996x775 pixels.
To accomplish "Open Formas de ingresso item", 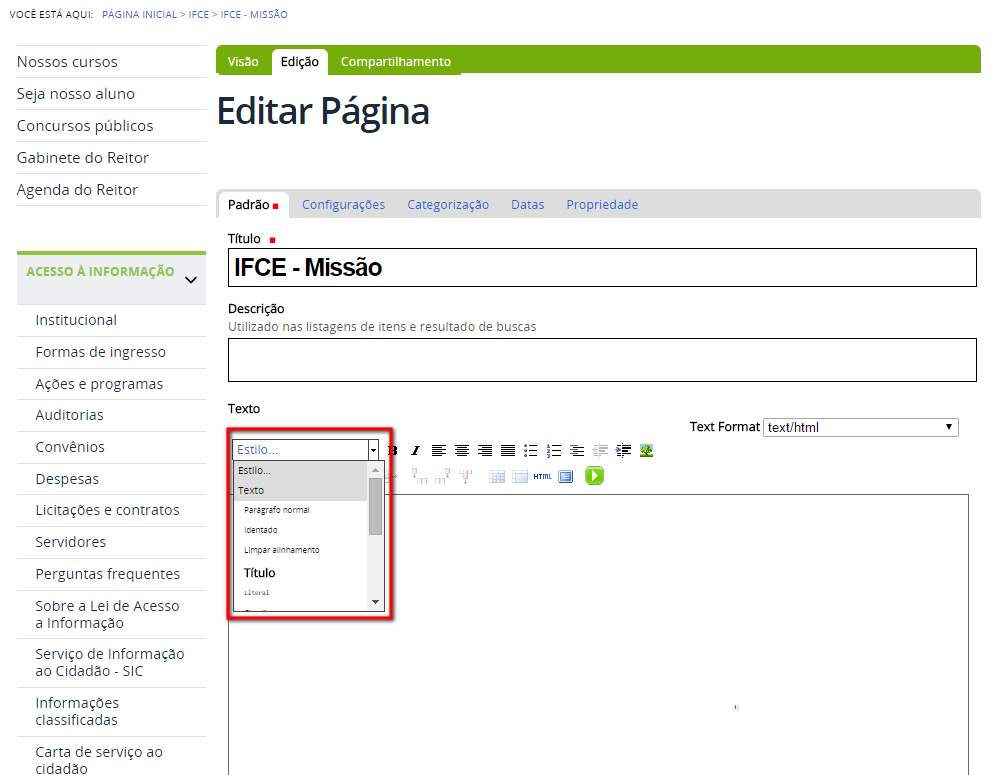I will tap(100, 352).
